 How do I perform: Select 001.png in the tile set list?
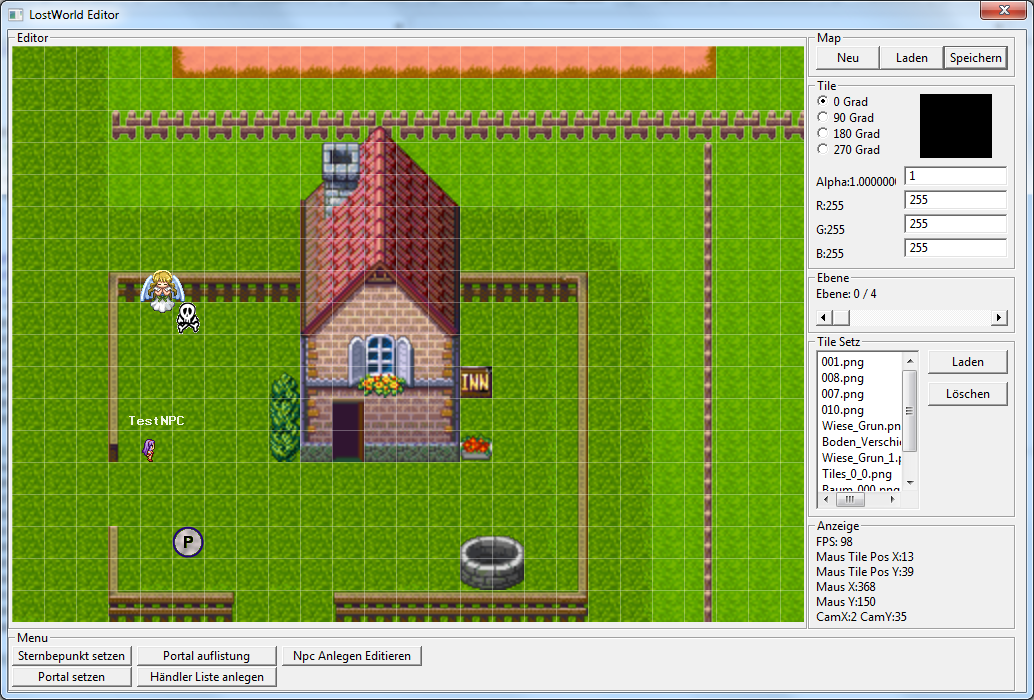pos(843,362)
